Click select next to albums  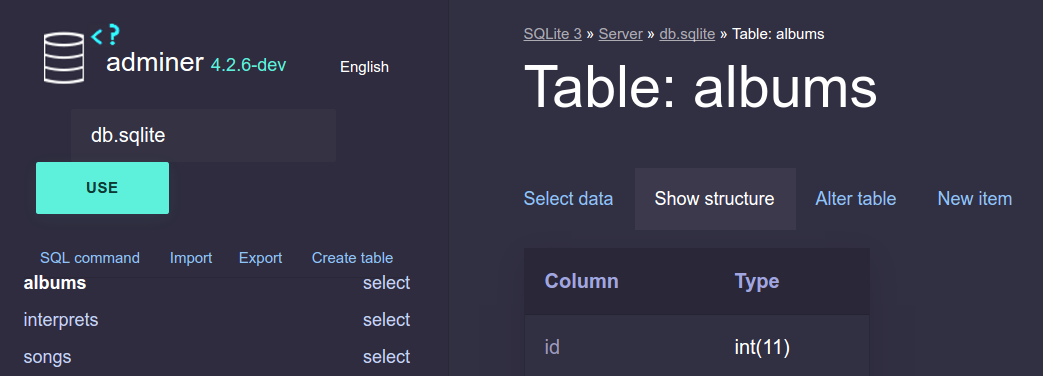pos(386,283)
